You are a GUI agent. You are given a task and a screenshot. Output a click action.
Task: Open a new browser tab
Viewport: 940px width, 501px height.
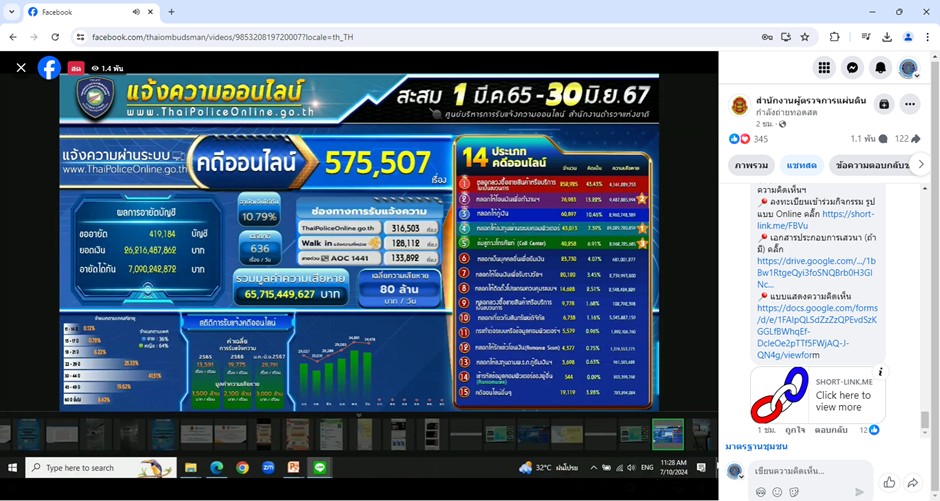point(171,12)
